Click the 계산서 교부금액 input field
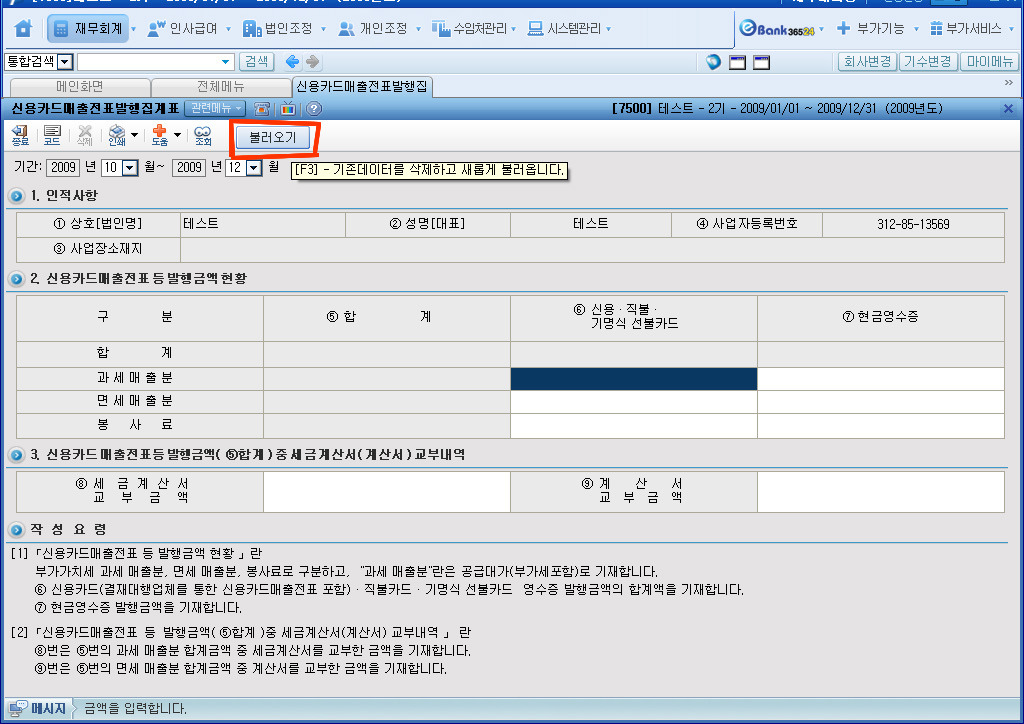The image size is (1024, 724). [x=880, y=492]
